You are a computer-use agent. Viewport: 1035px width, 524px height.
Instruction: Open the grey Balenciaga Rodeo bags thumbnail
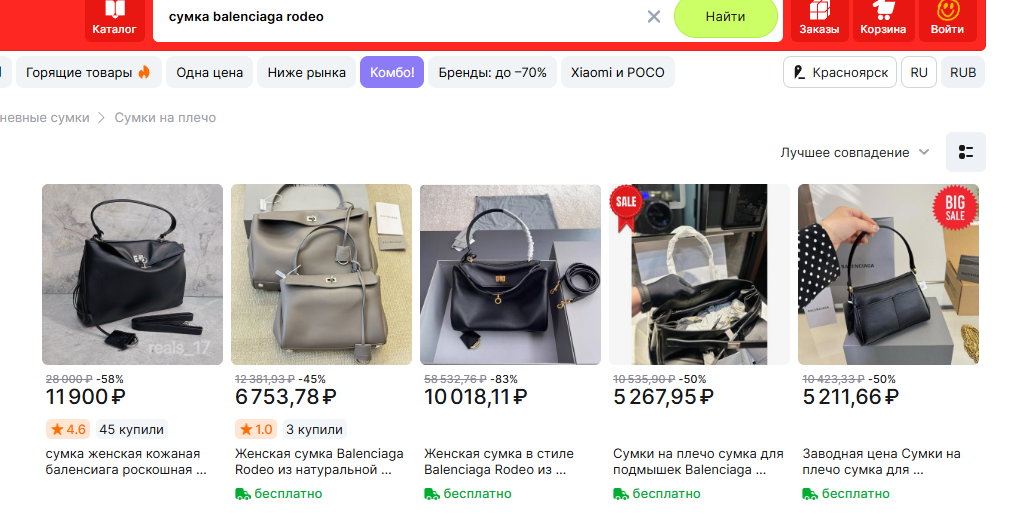pyautogui.click(x=321, y=274)
